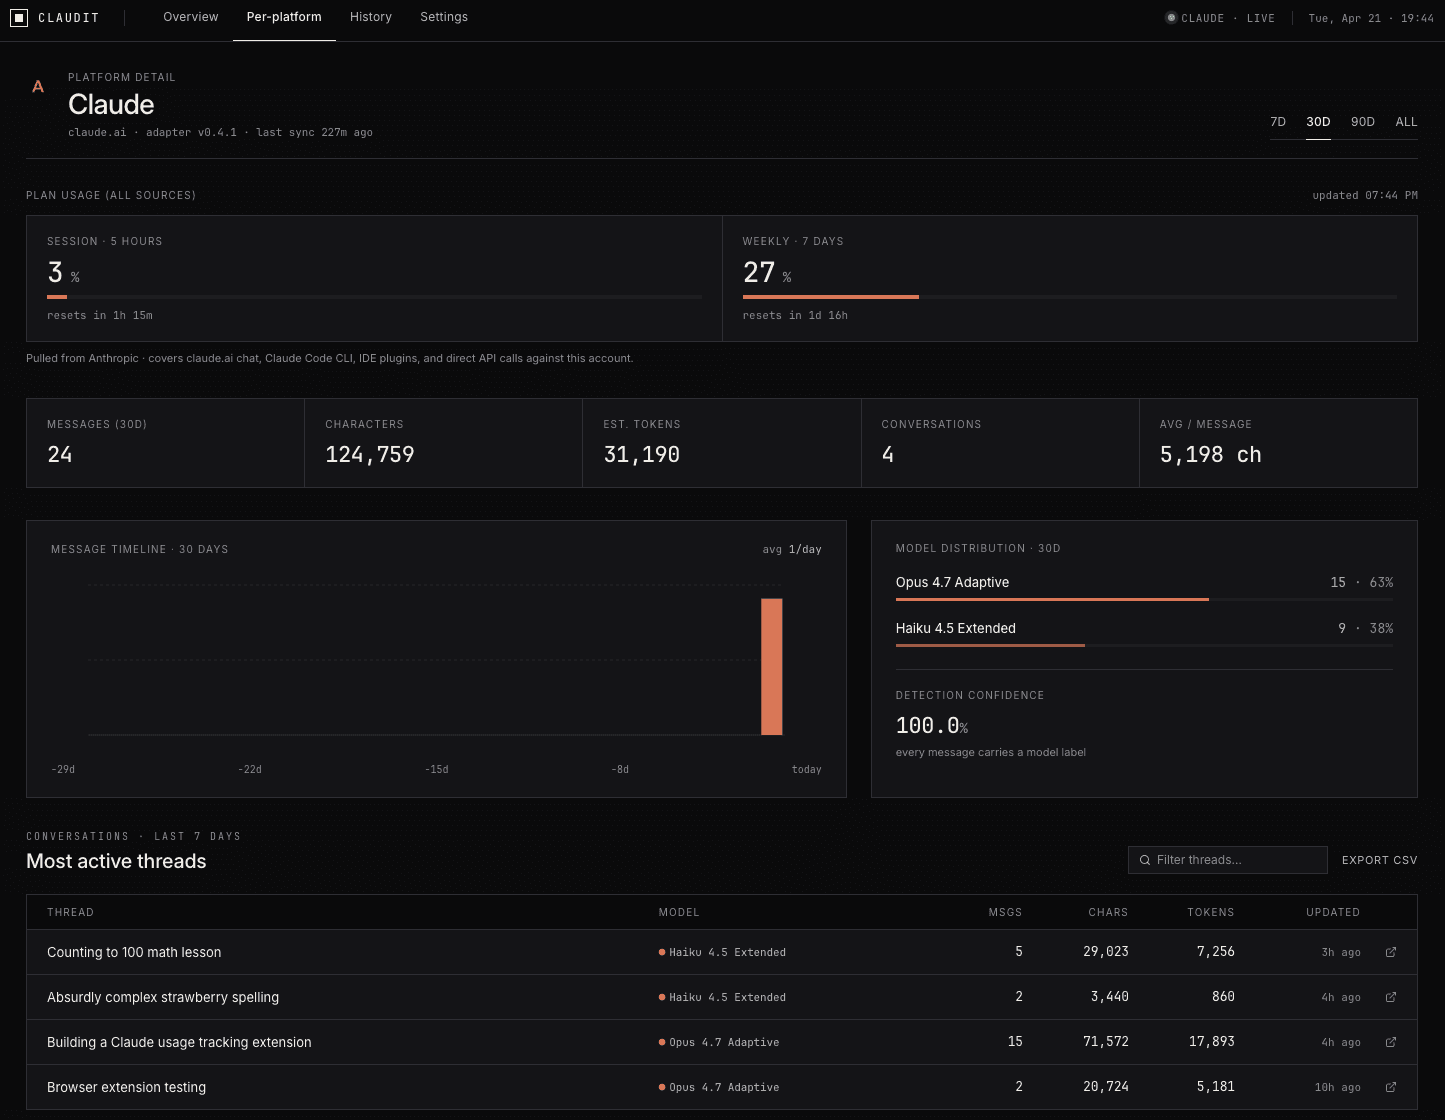Sort by UPDATED column header

click(1333, 912)
